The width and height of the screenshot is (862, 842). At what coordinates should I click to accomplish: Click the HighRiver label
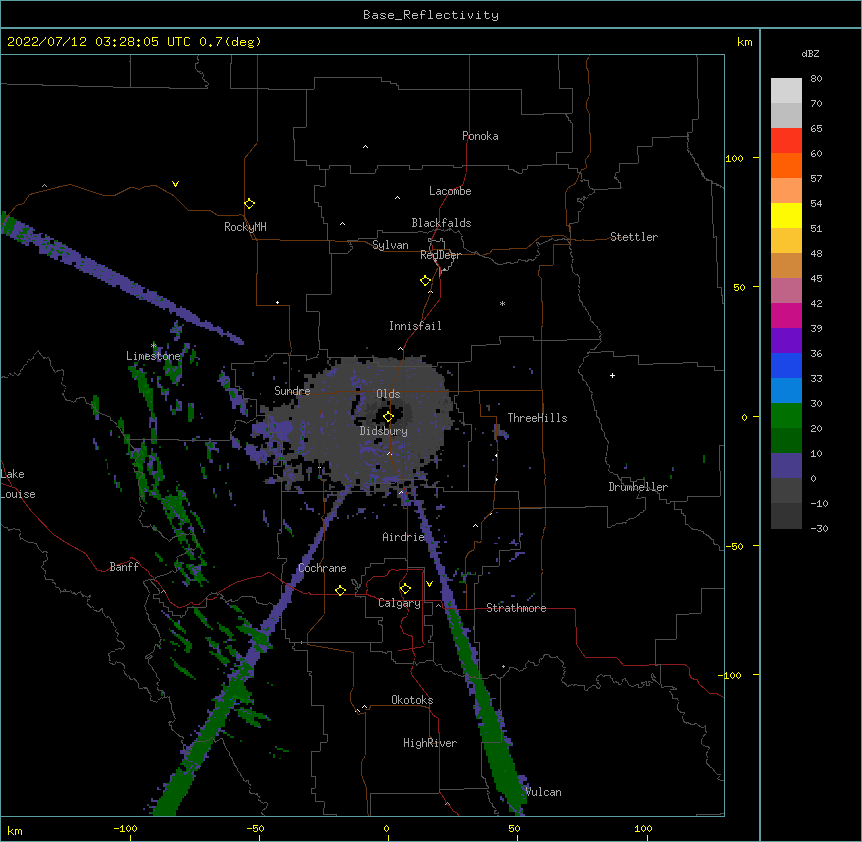(430, 743)
